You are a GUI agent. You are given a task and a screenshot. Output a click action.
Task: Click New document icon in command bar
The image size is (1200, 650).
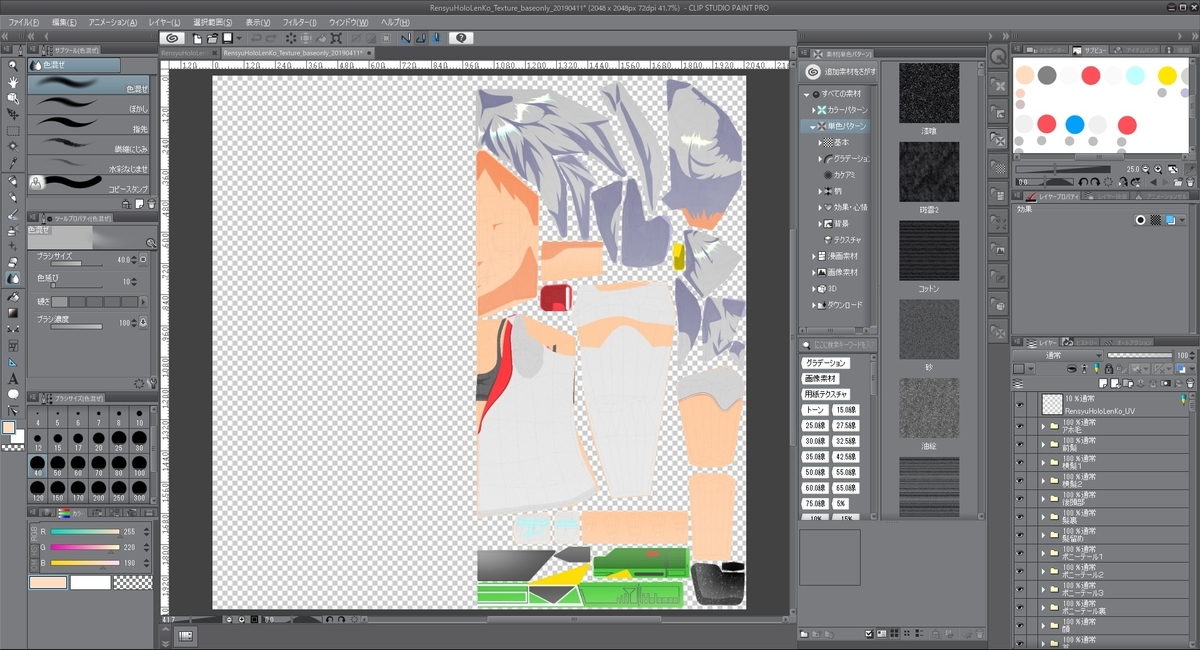pos(197,38)
